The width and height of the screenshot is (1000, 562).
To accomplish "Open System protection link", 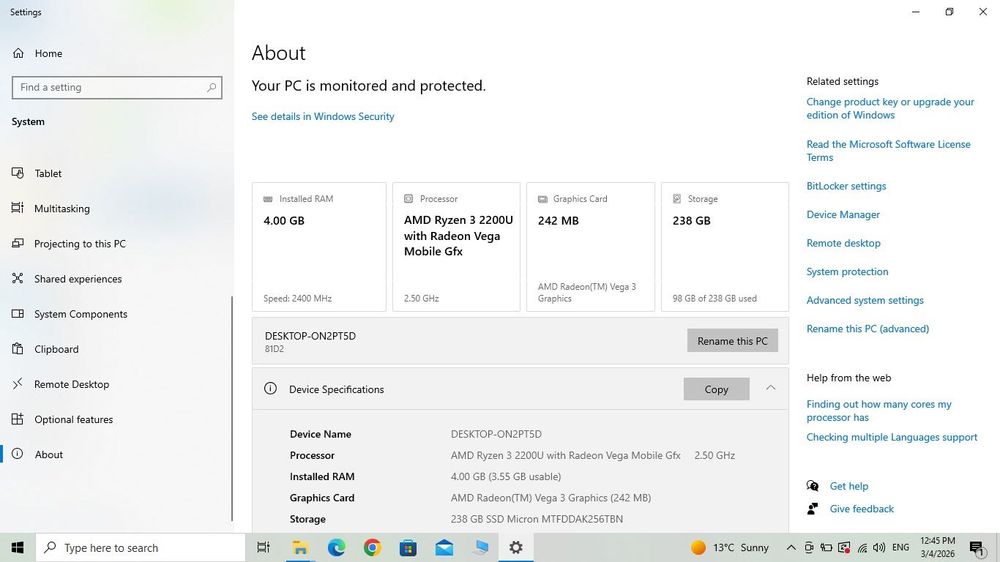I will point(847,272).
